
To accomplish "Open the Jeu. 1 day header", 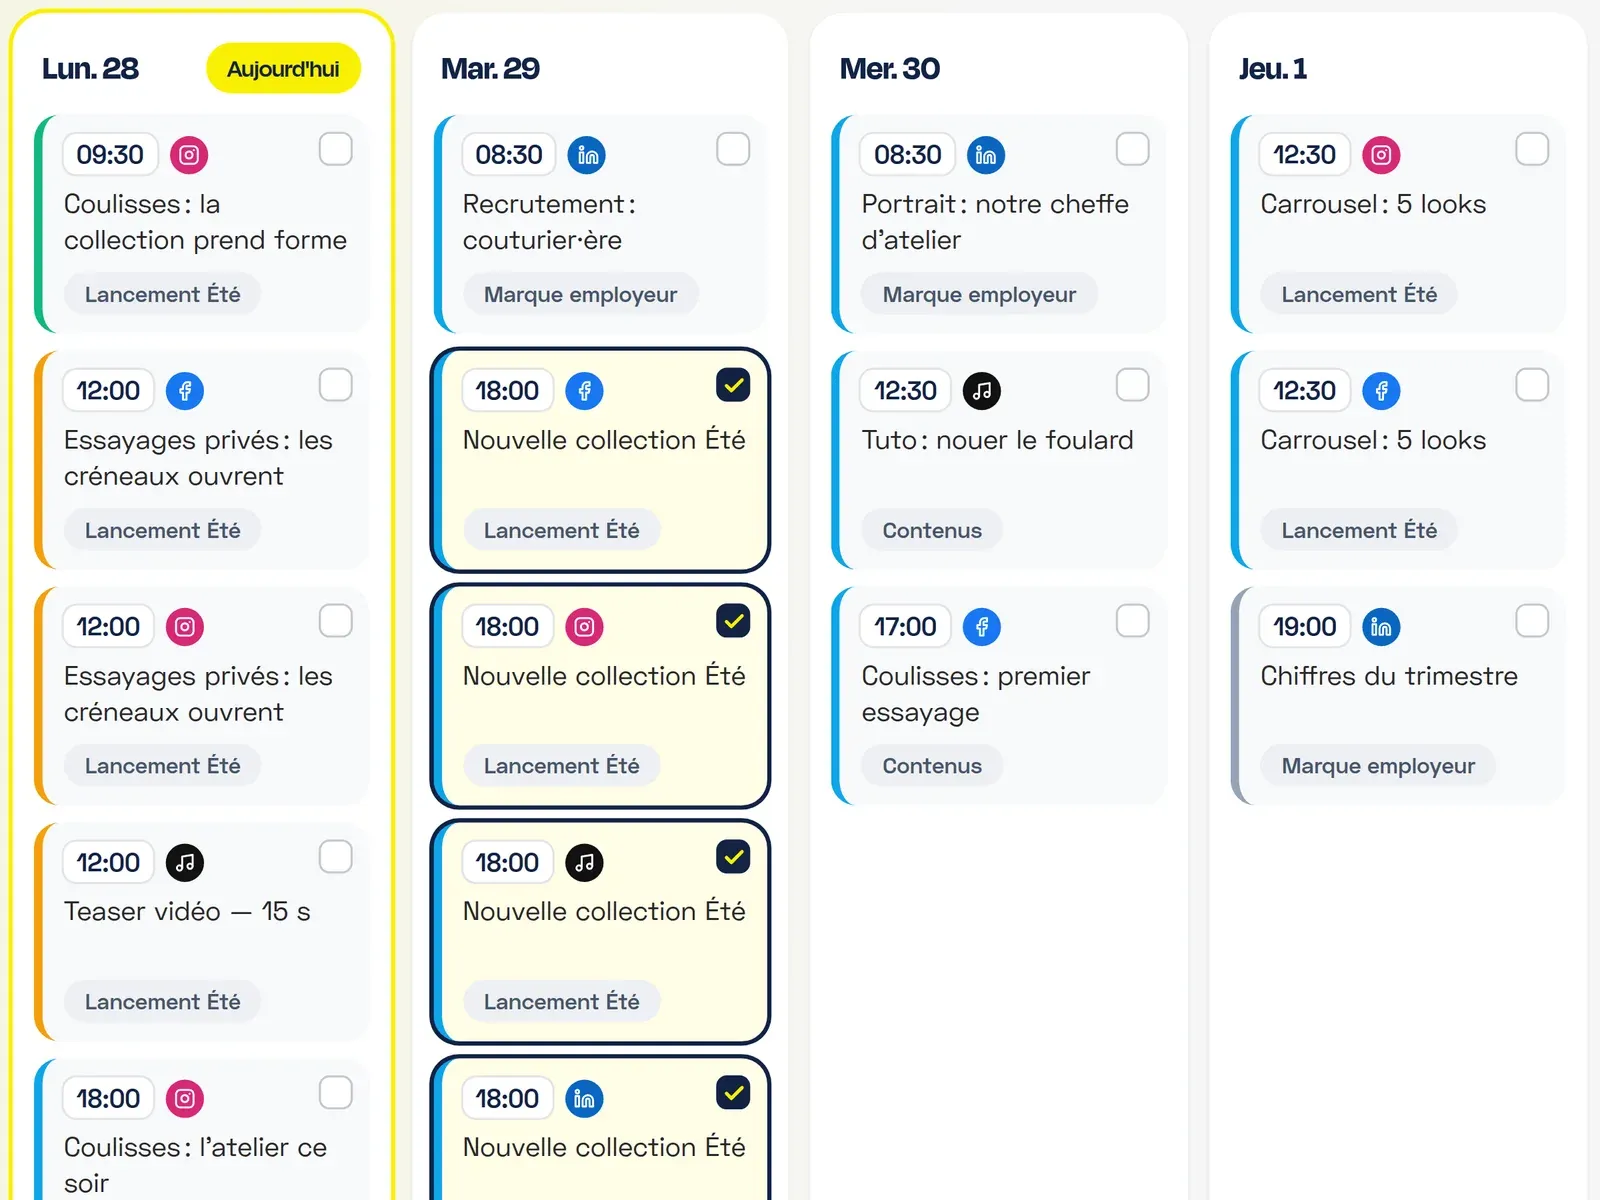I will pos(1273,69).
